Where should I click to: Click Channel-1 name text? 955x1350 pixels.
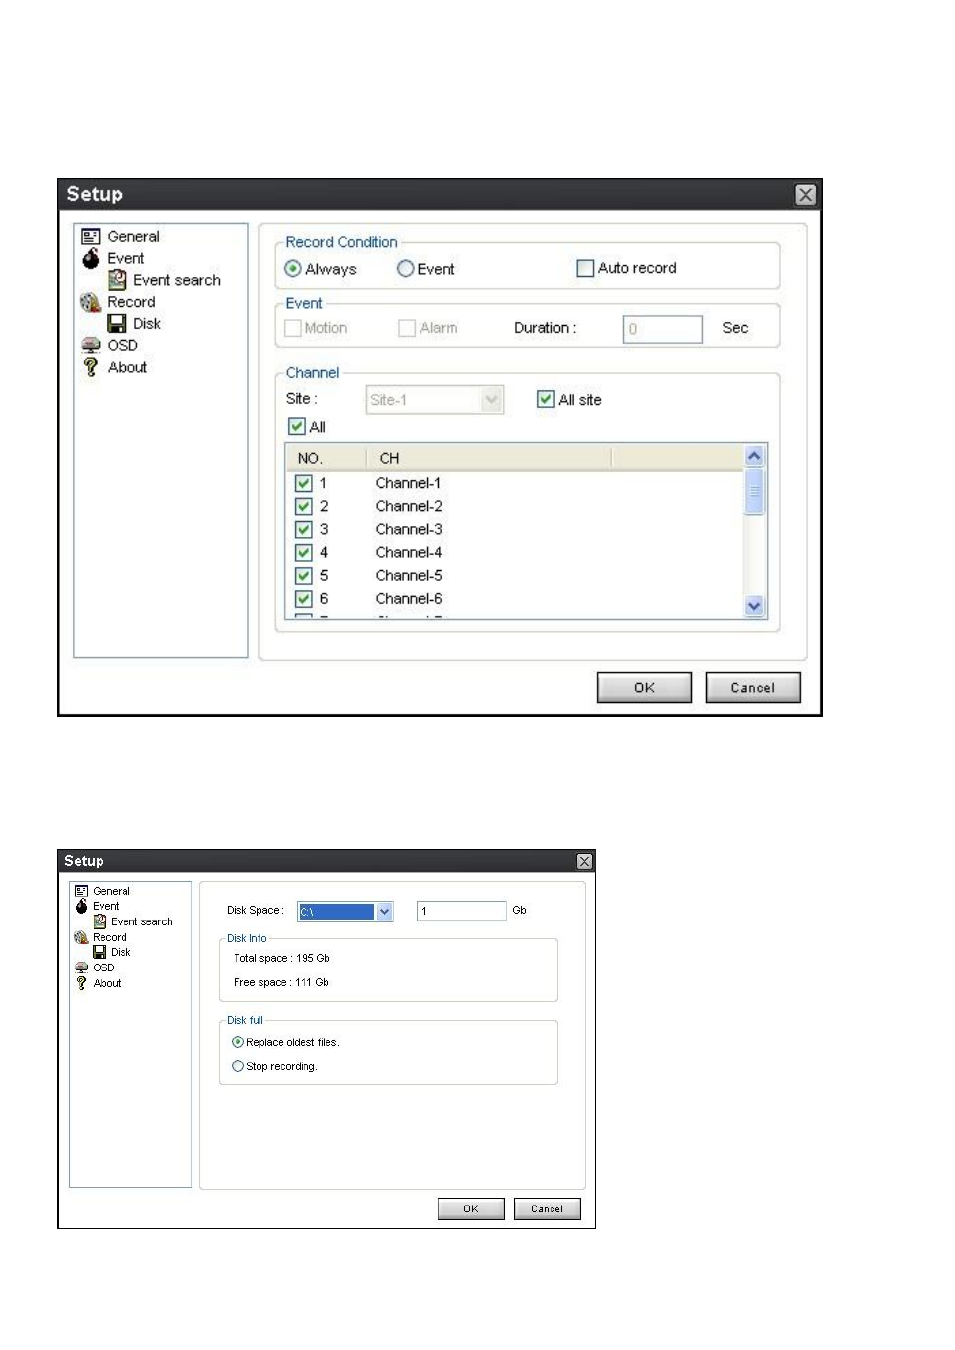point(409,483)
